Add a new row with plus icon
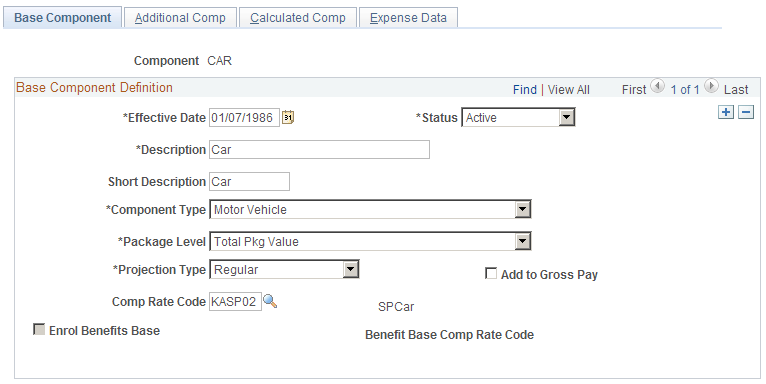This screenshot has height=384, width=766. pos(726,112)
